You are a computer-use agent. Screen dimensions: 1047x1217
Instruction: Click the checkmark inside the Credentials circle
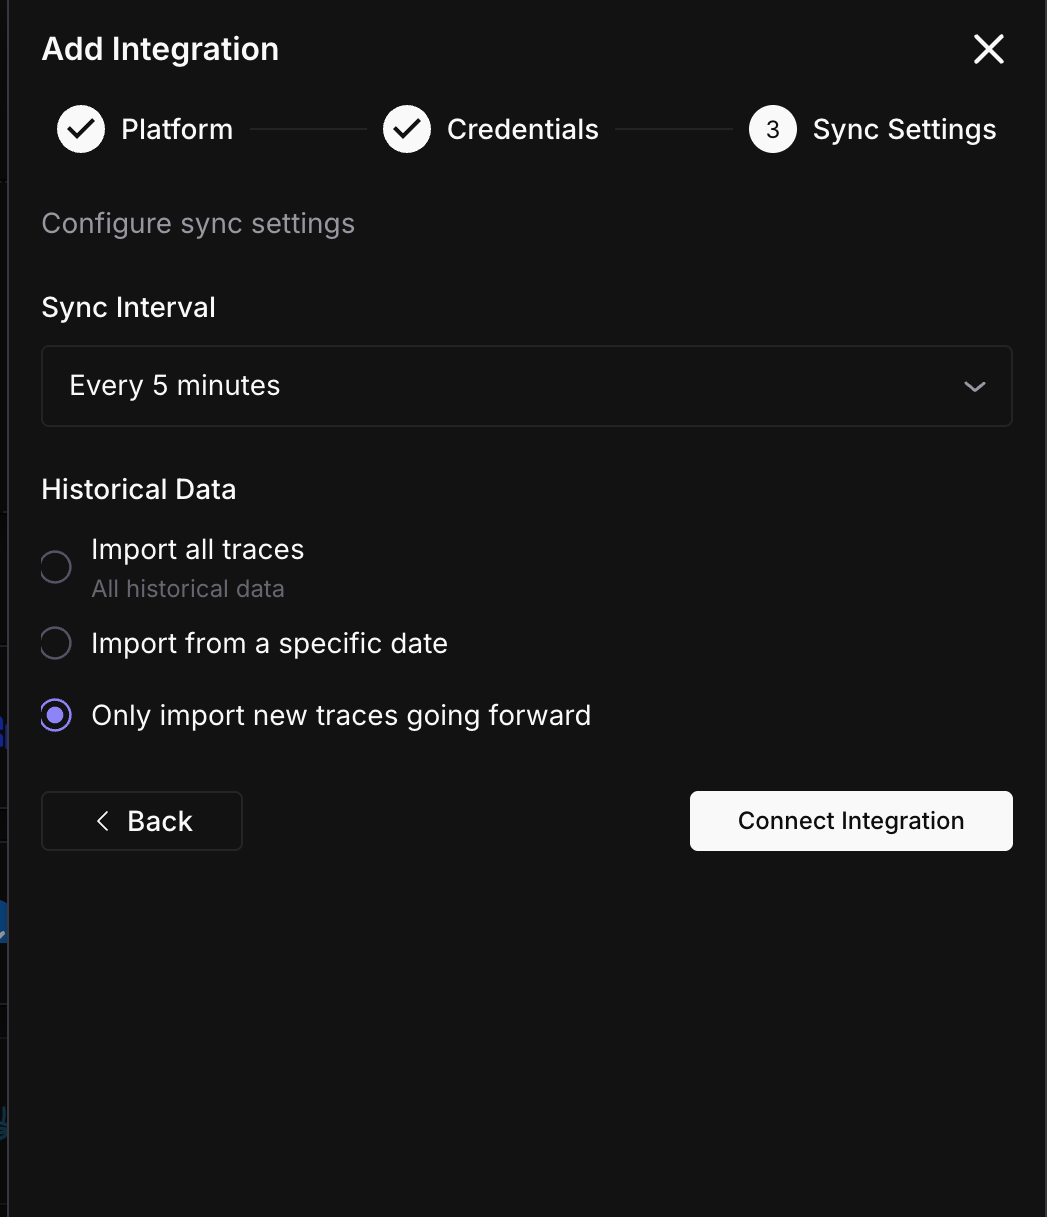pos(406,128)
